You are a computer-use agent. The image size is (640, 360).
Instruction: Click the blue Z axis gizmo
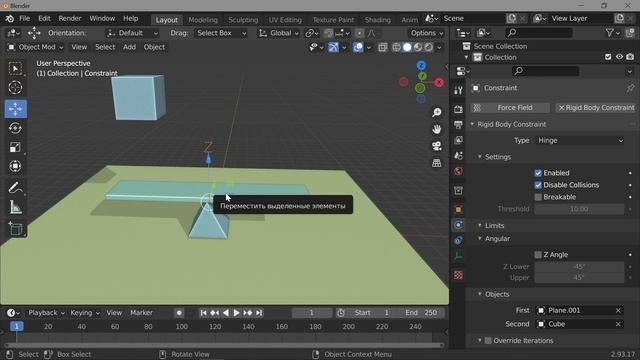[421, 65]
